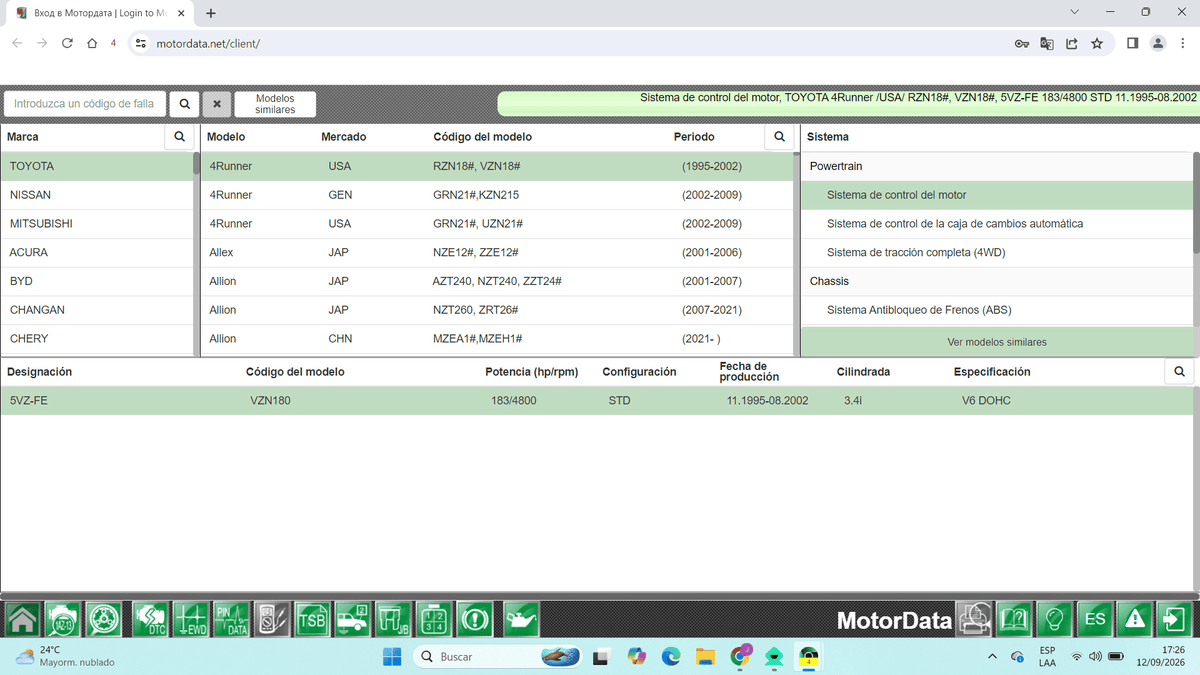The image size is (1200, 675).
Task: Open the PIN DATA section
Action: pos(231,620)
